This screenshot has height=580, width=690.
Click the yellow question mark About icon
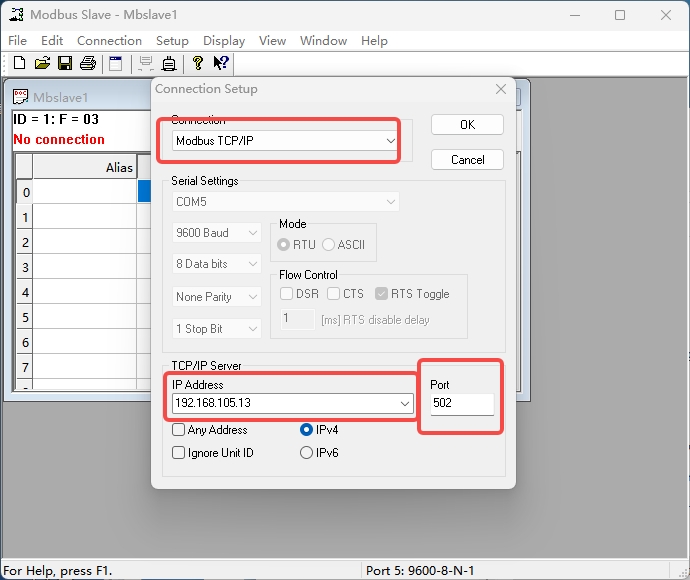pyautogui.click(x=198, y=64)
